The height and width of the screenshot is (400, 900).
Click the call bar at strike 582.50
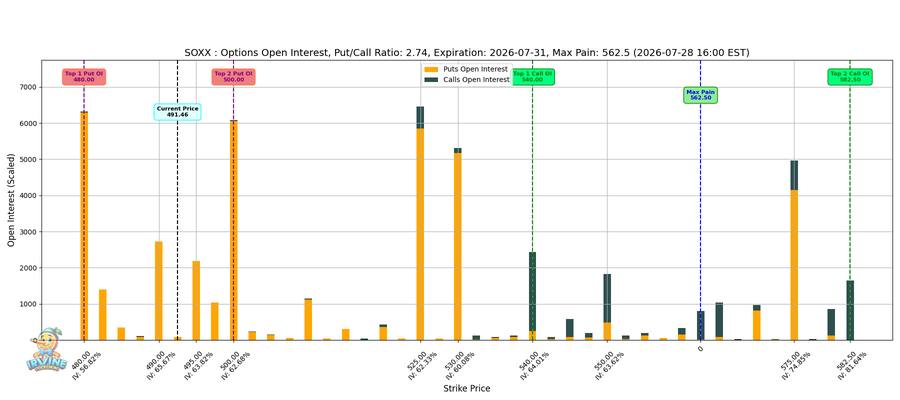click(x=850, y=310)
